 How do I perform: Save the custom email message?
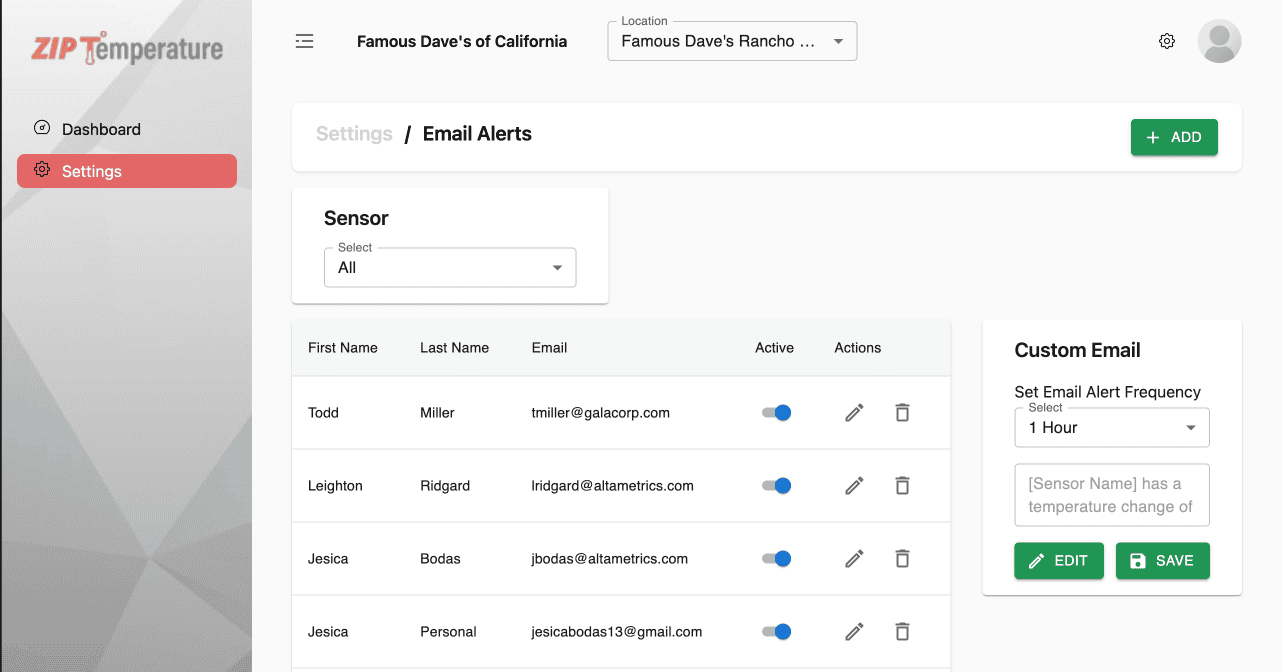(x=1162, y=561)
